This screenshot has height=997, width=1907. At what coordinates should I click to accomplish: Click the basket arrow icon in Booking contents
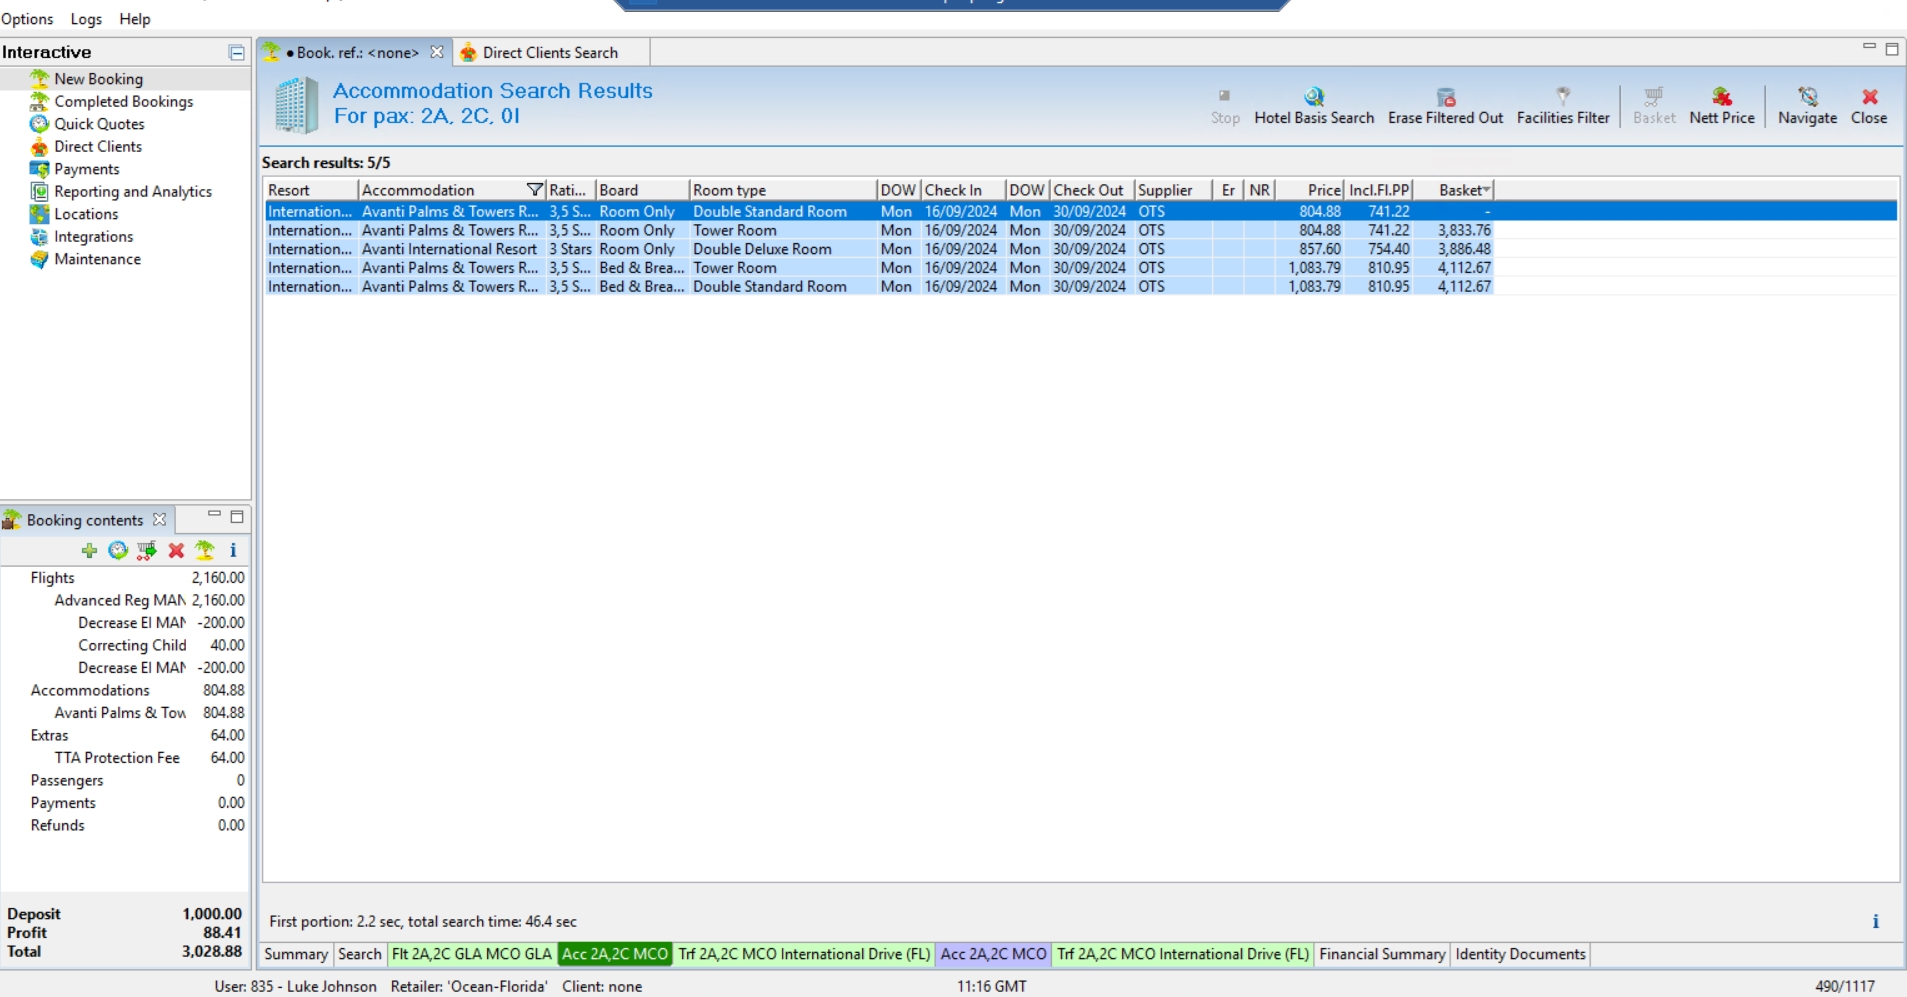pos(147,550)
